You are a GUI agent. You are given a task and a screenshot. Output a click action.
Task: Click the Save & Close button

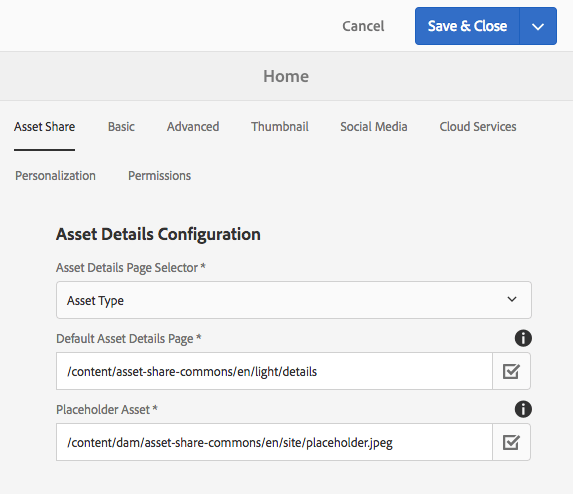point(467,26)
